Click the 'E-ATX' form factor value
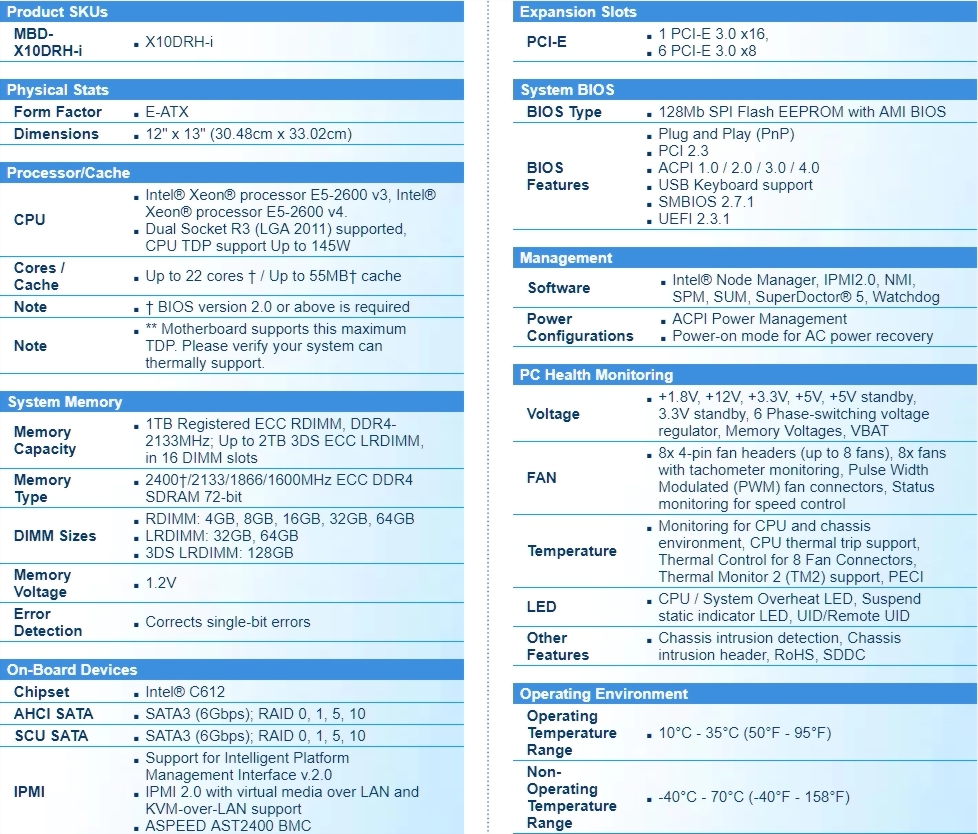978x834 pixels. pos(167,112)
